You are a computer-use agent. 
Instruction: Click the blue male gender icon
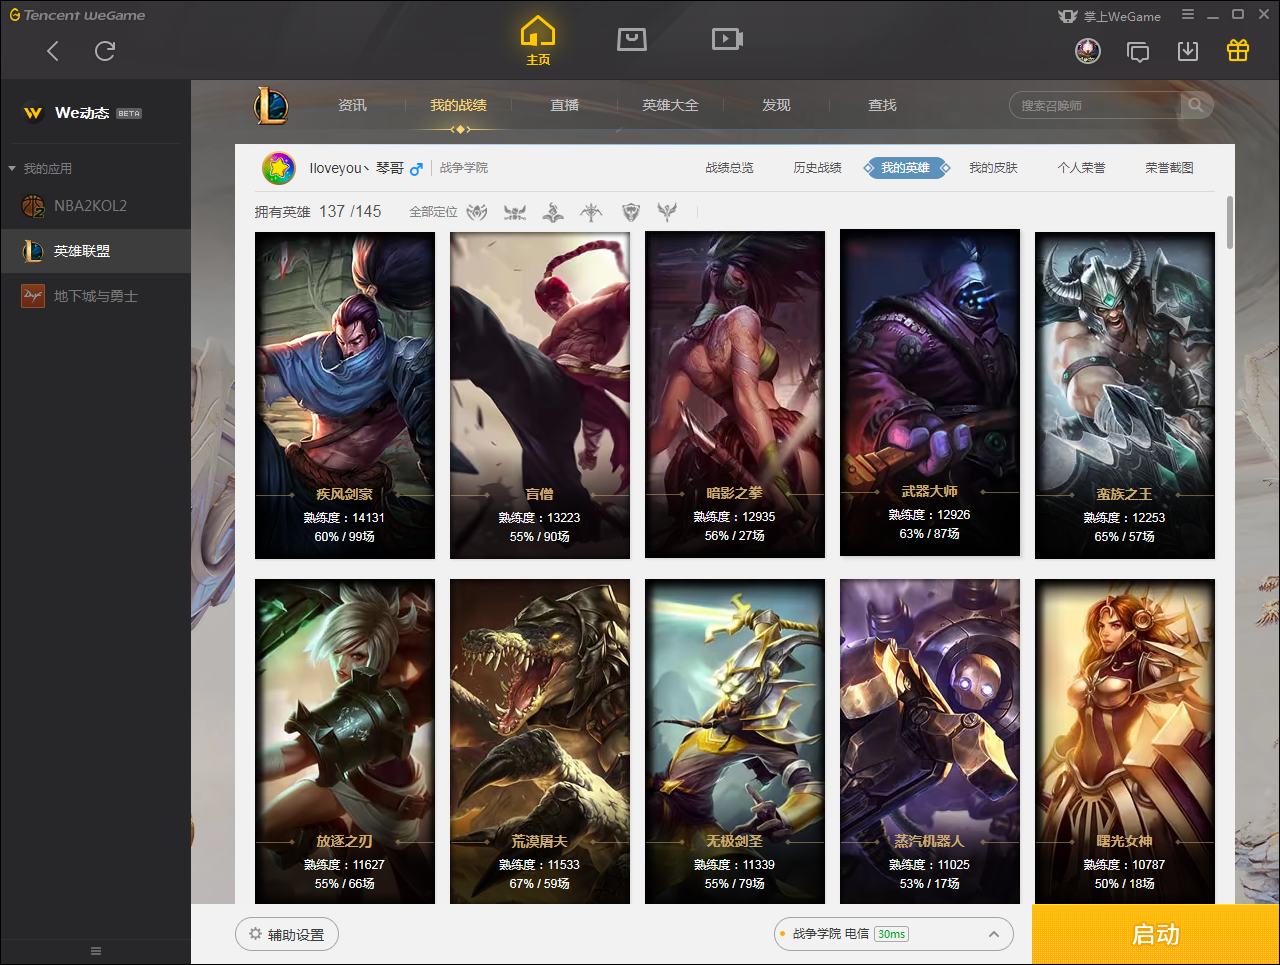click(x=416, y=168)
